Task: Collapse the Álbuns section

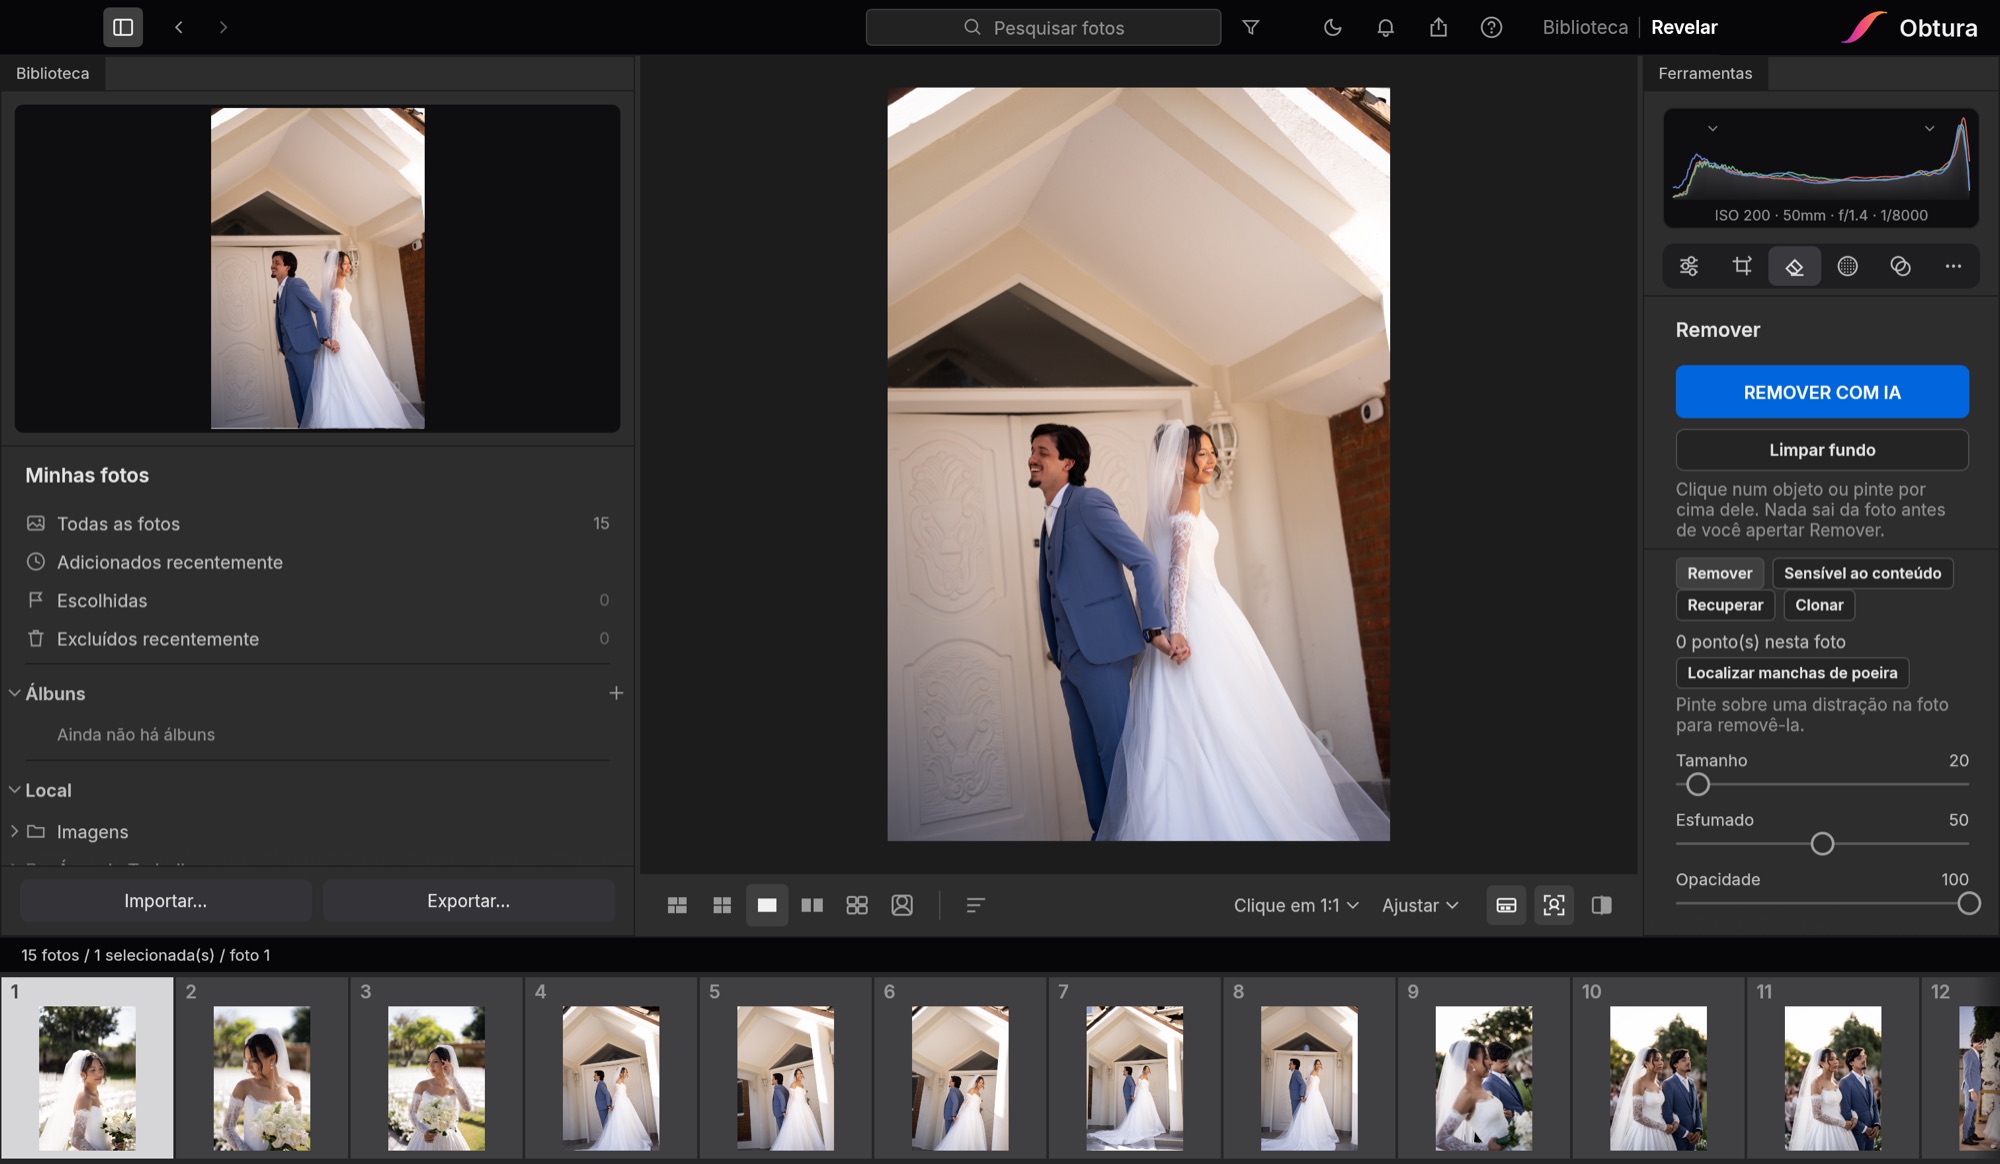Action: (x=15, y=693)
